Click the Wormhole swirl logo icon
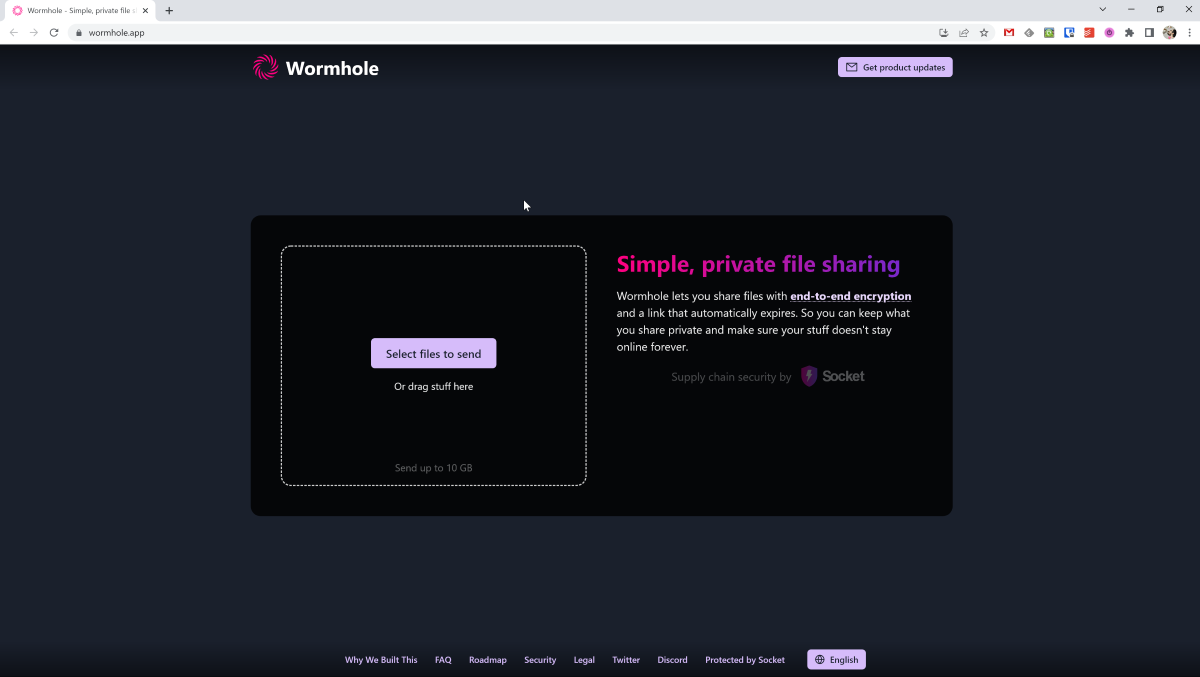Screen dimensions: 1200x677 coord(265,67)
